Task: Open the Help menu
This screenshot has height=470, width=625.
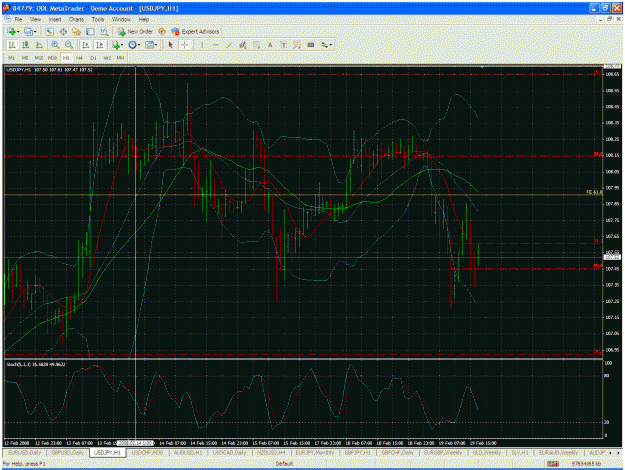Action: [143, 19]
